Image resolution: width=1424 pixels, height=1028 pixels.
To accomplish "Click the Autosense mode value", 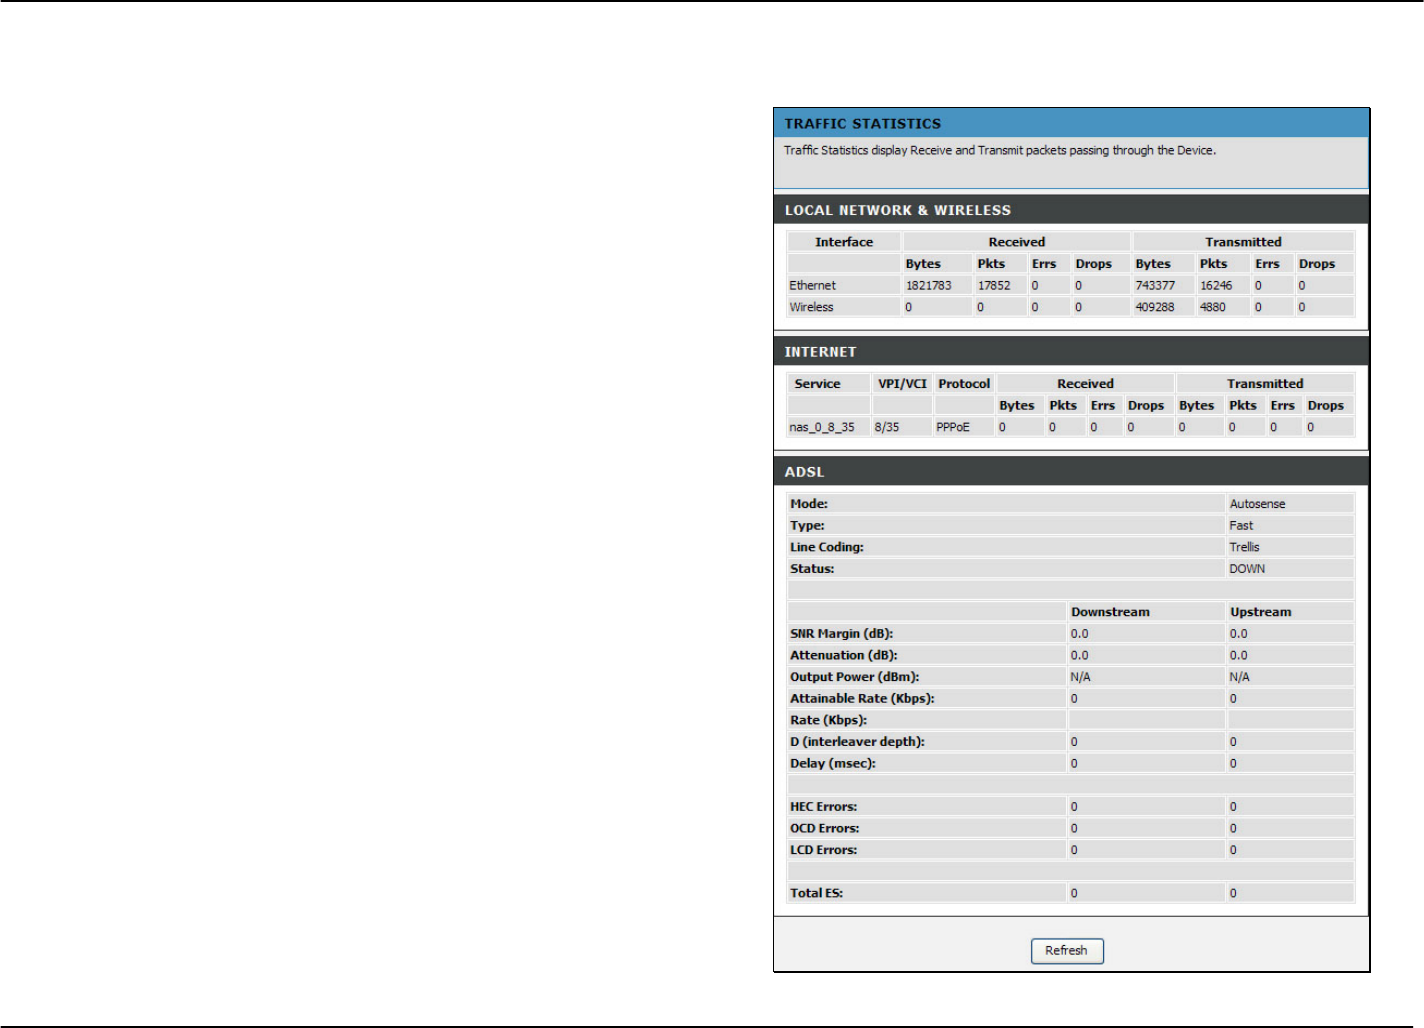I will click(1258, 505).
